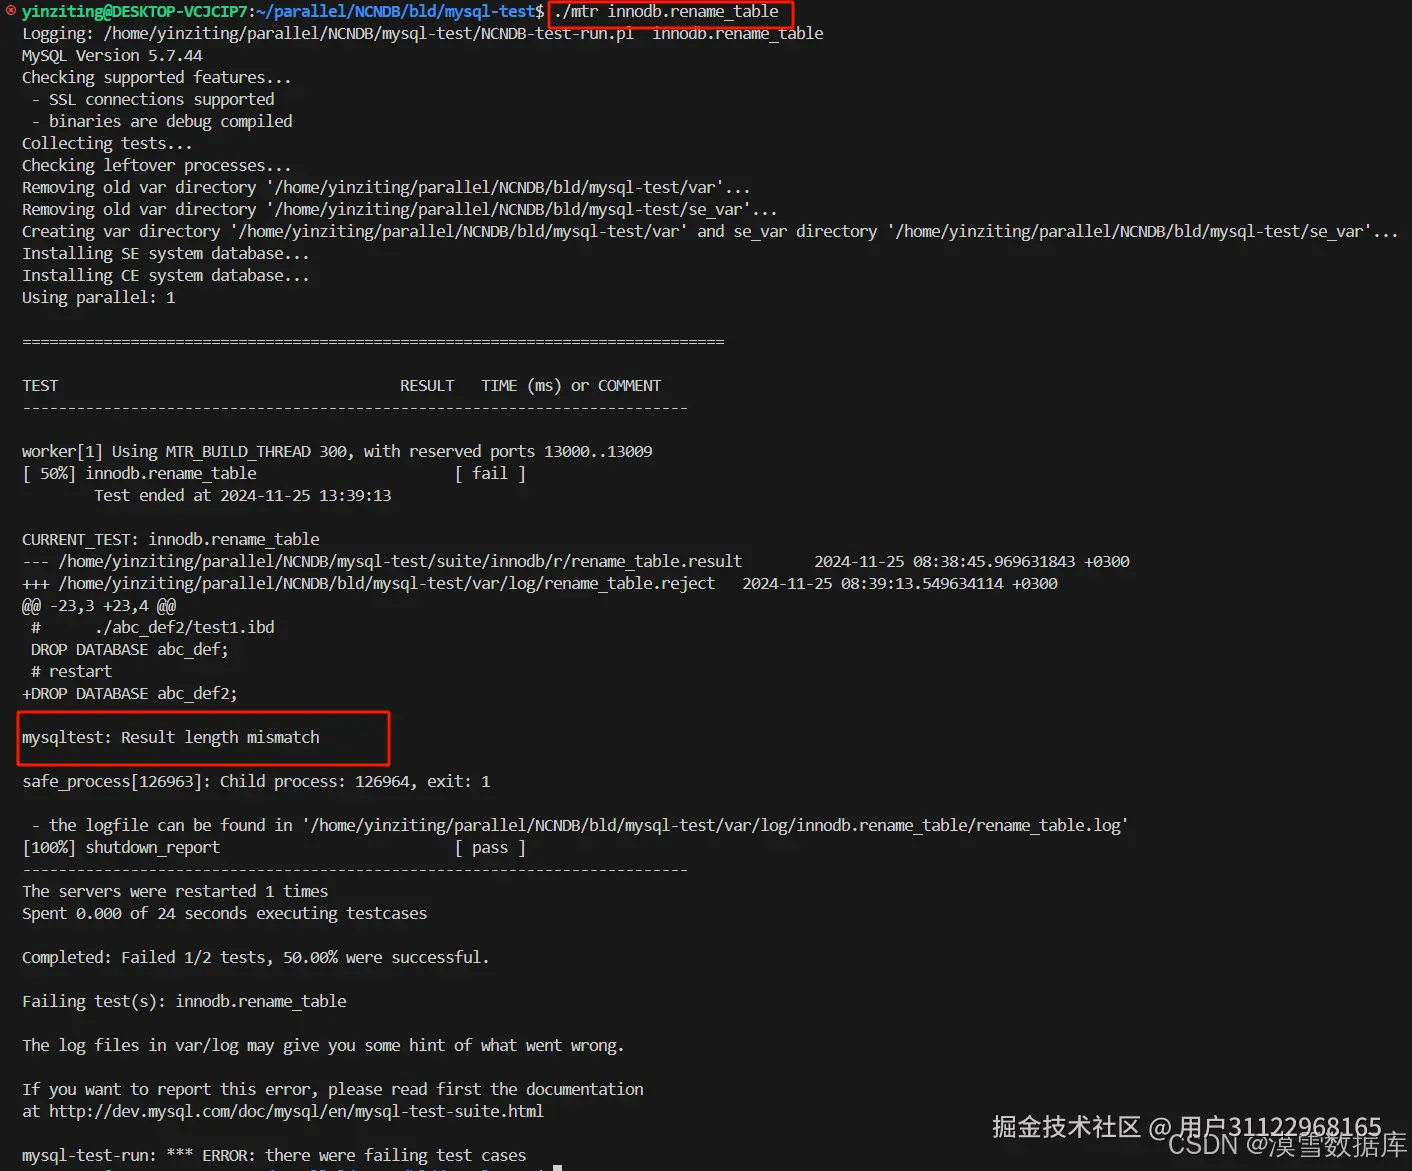
Task: Click the [ fail ] result marker
Action: coord(490,473)
